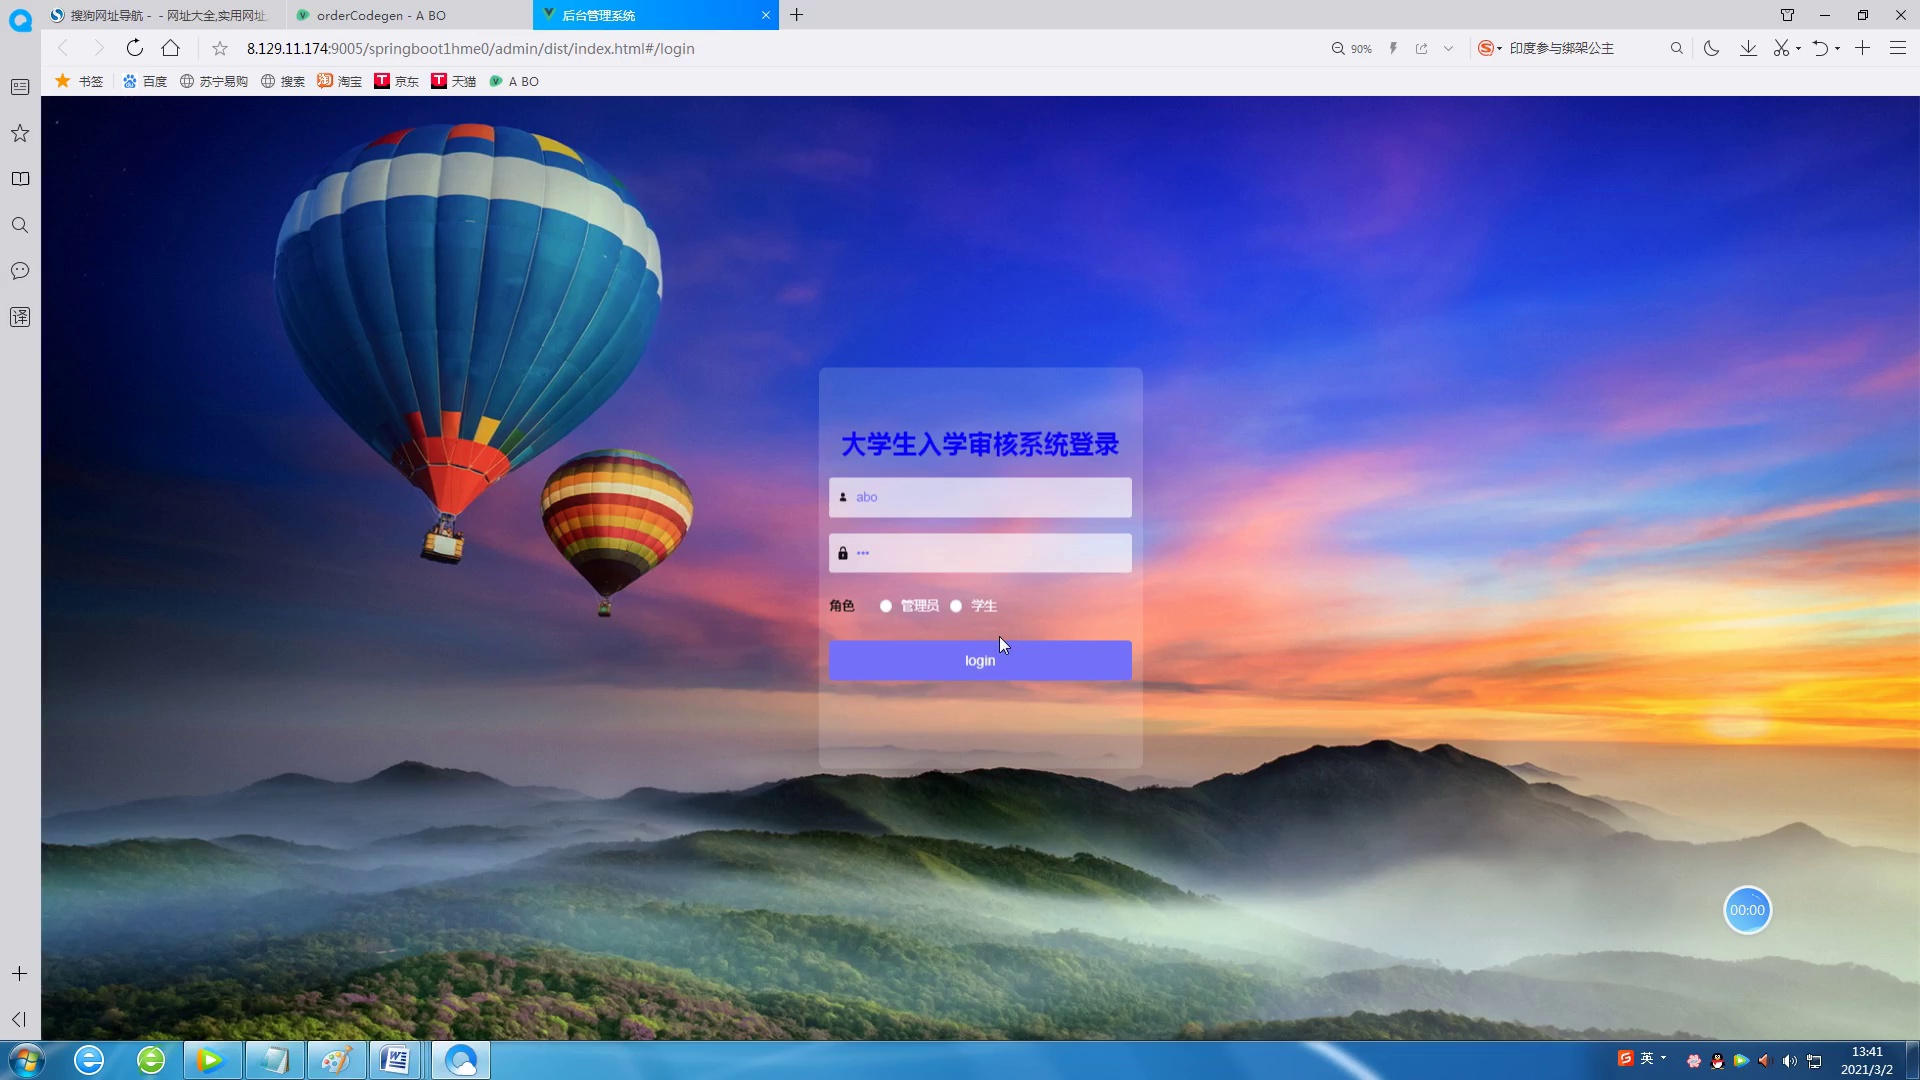Expand scissors screenshot tool dropdown arrow
This screenshot has width=1920, height=1080.
pyautogui.click(x=1798, y=49)
